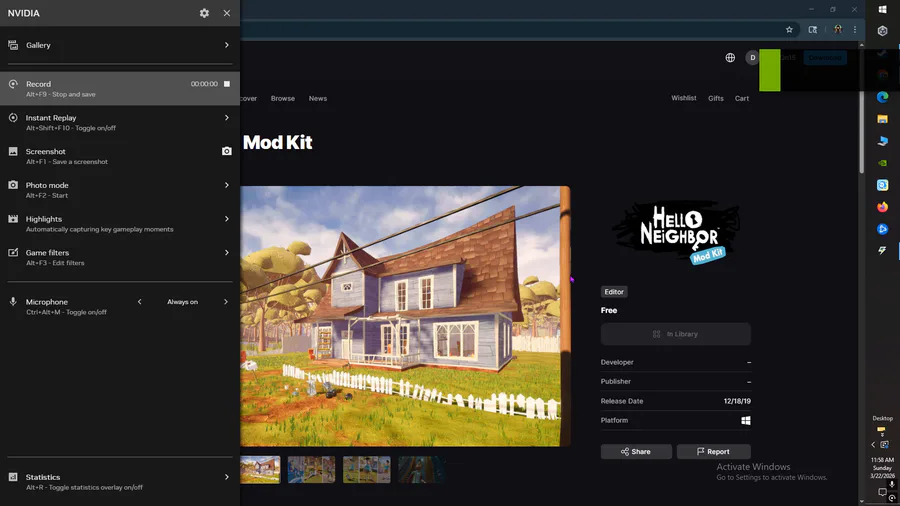Screen dimensions: 900x506
Task: Click the Statistics icon
Action: click(13, 477)
